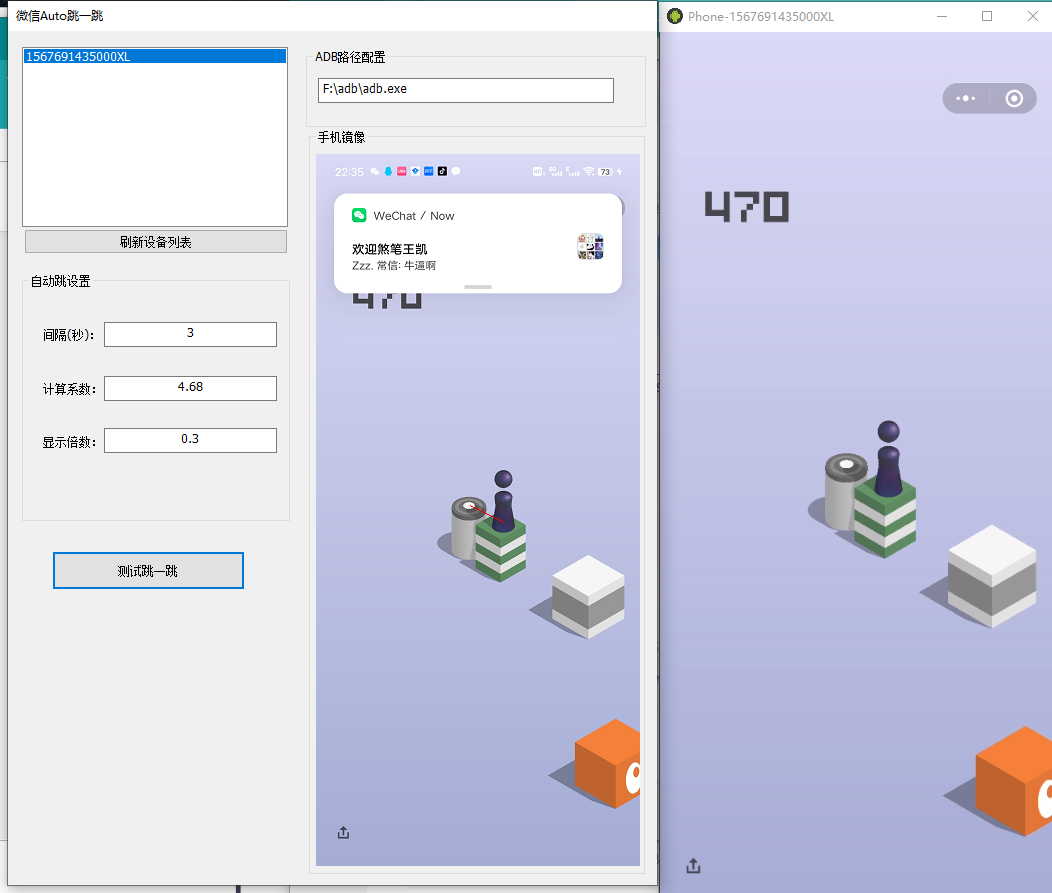This screenshot has height=893, width=1052.
Task: Open WeChat notification in the phone mirror
Action: pyautogui.click(x=478, y=243)
